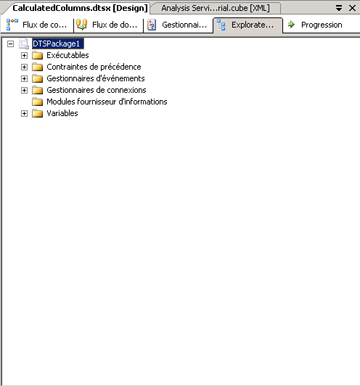The height and width of the screenshot is (386, 360).
Task: Open the Analysis Servi...rial.cube [XML] tab
Action: 215,8
